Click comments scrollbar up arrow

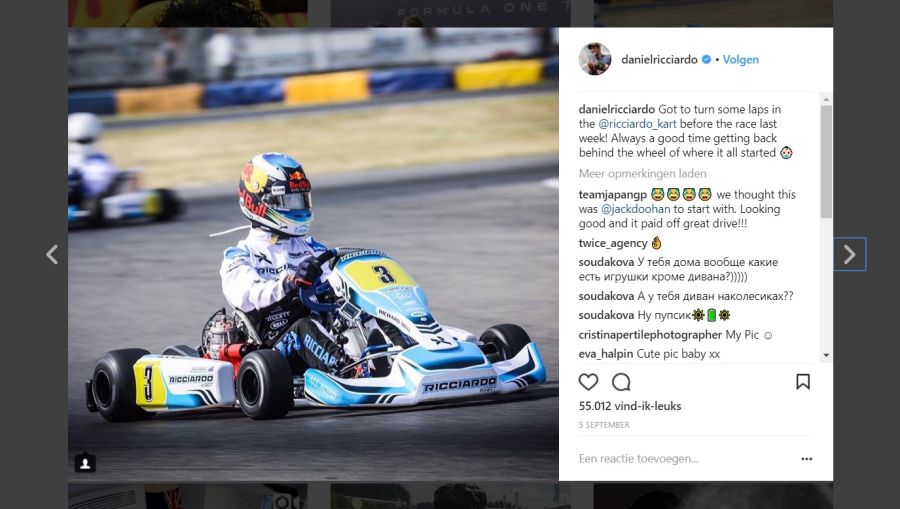(826, 99)
